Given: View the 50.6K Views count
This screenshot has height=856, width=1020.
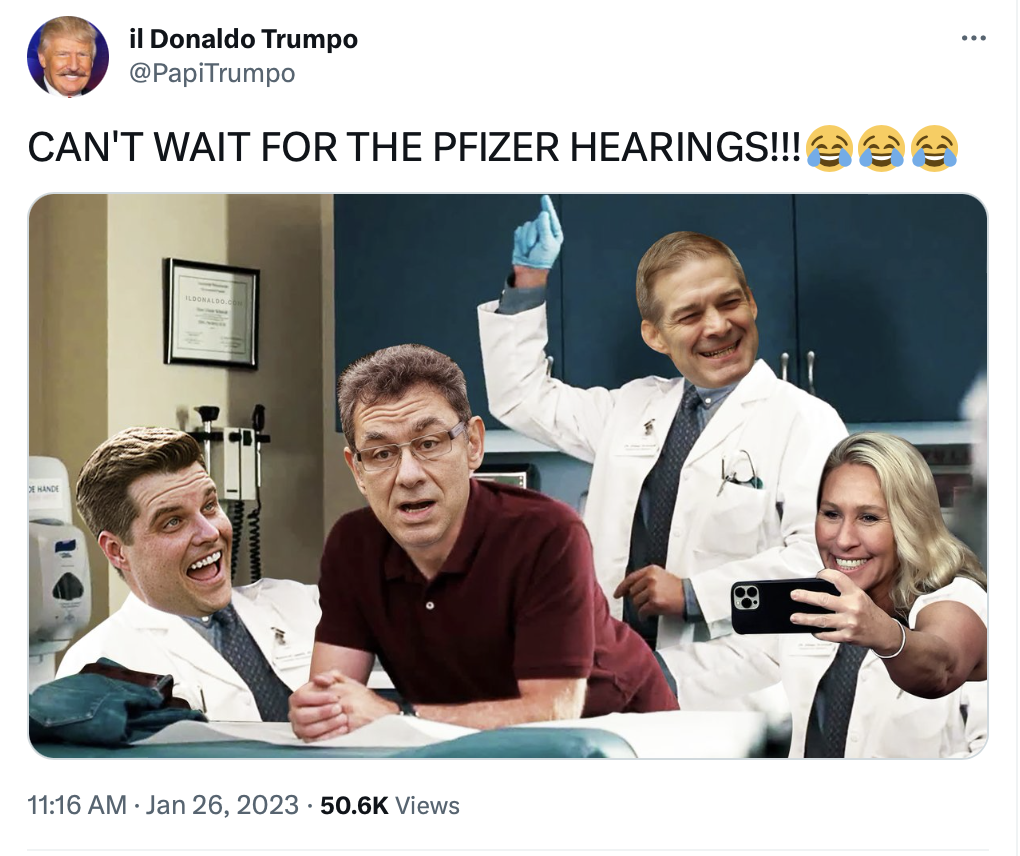Looking at the screenshot, I should (x=390, y=805).
